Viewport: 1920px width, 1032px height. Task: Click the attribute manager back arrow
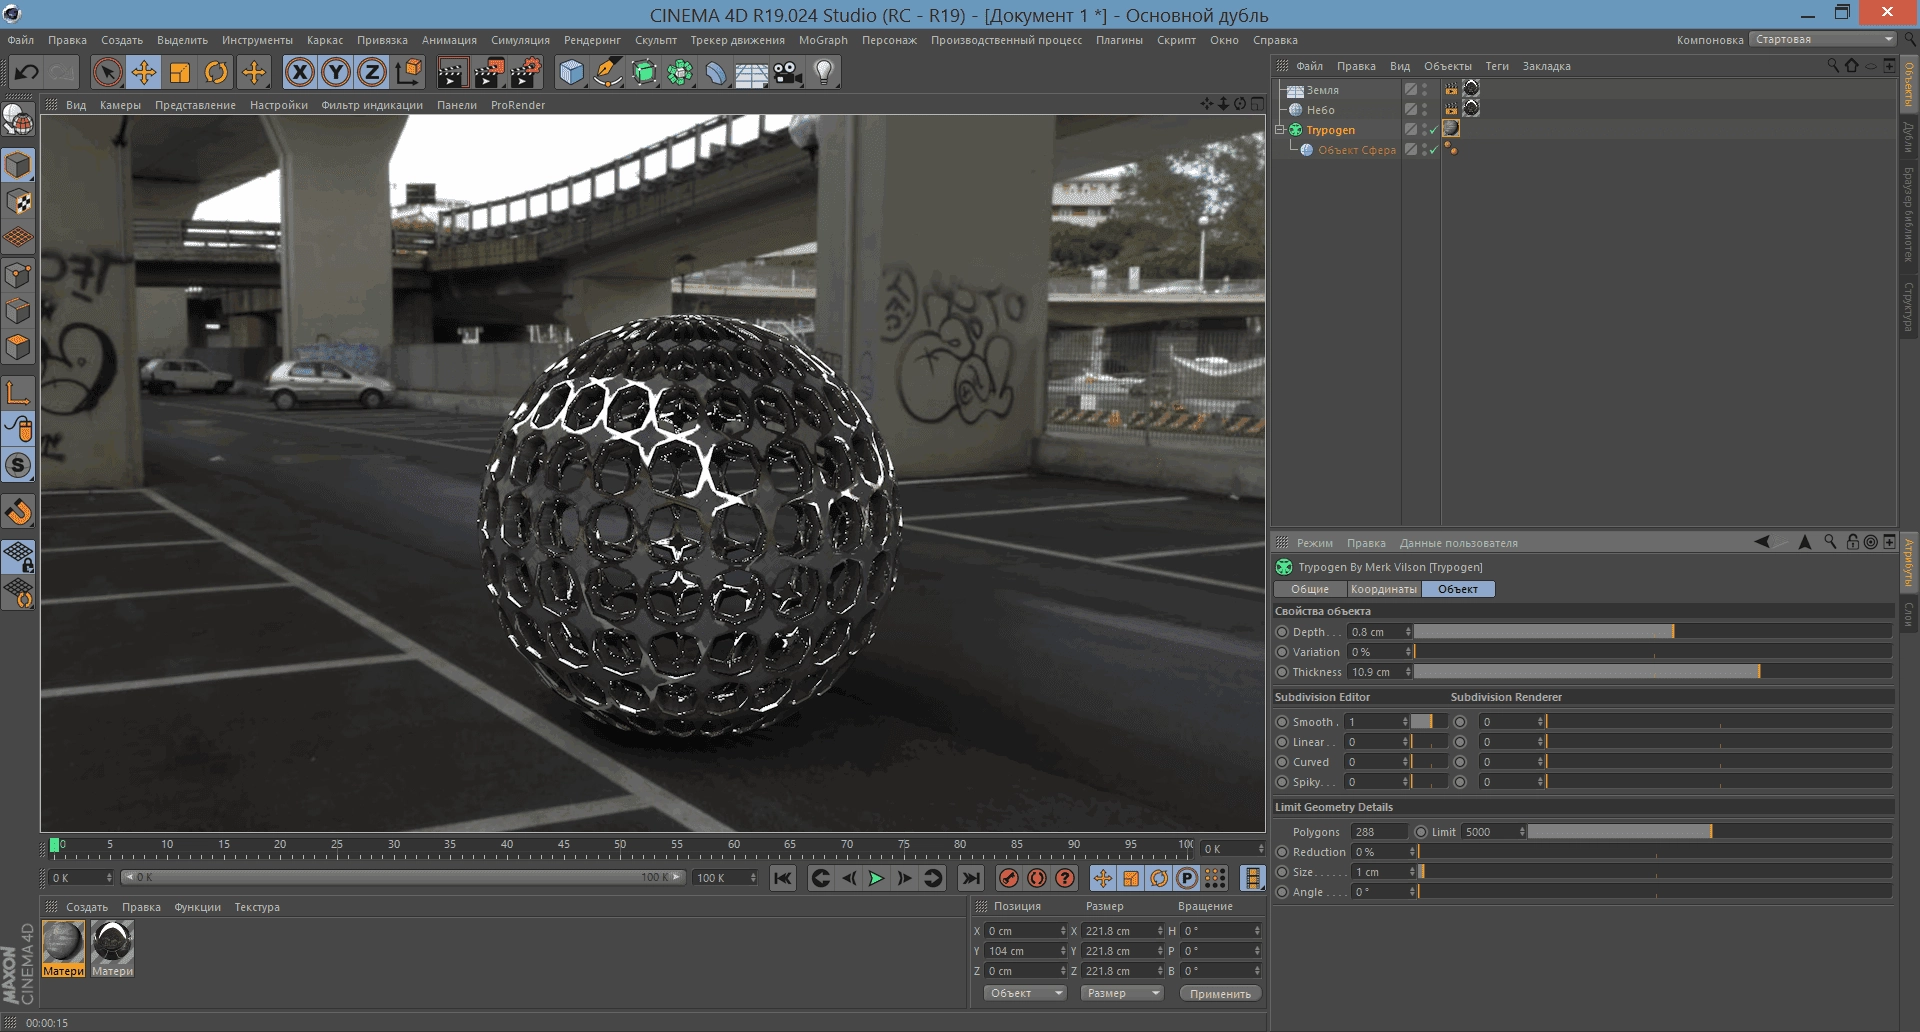click(1761, 542)
